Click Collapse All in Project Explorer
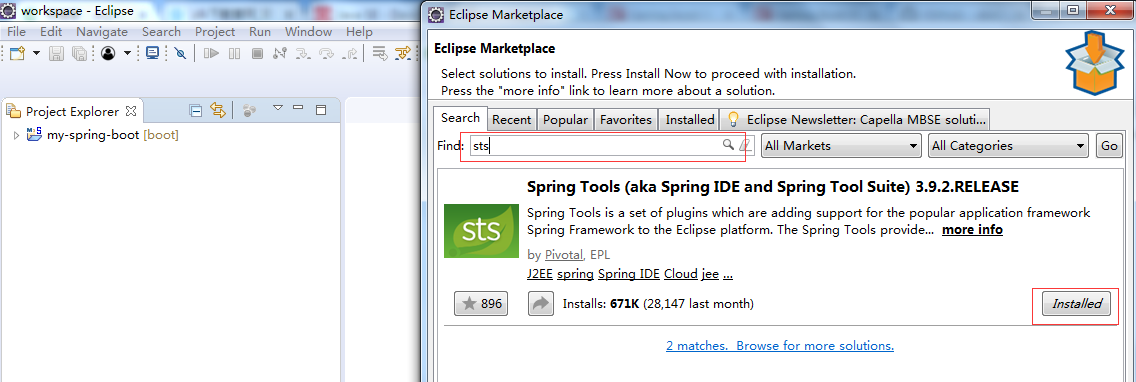The height and width of the screenshot is (382, 1136). [196, 110]
